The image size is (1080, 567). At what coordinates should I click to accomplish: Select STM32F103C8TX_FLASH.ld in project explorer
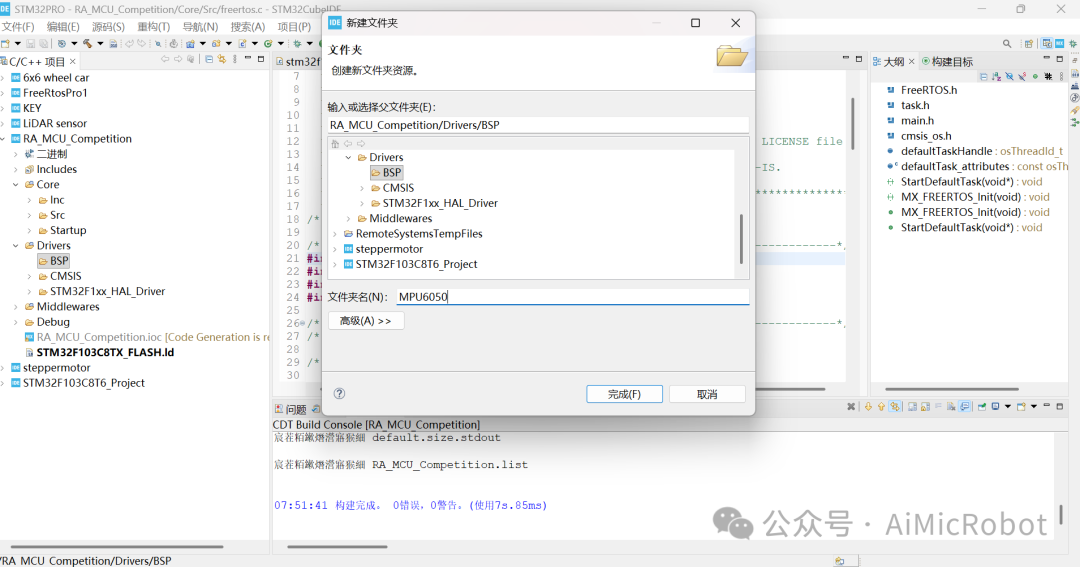[105, 352]
